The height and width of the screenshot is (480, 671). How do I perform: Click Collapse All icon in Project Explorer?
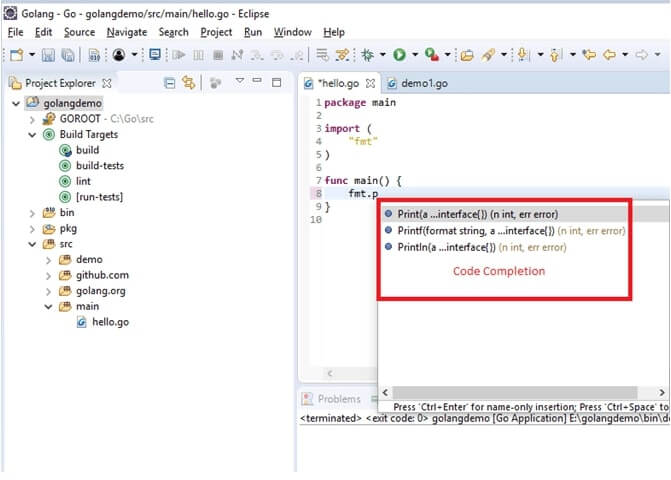[x=169, y=83]
